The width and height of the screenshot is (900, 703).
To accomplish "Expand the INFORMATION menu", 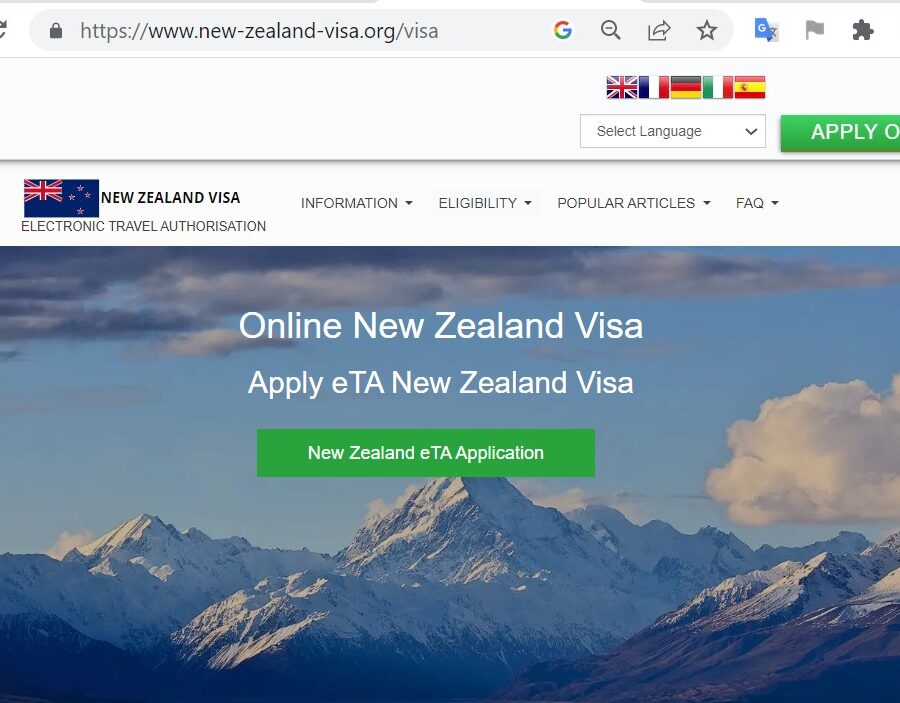I will pyautogui.click(x=356, y=203).
